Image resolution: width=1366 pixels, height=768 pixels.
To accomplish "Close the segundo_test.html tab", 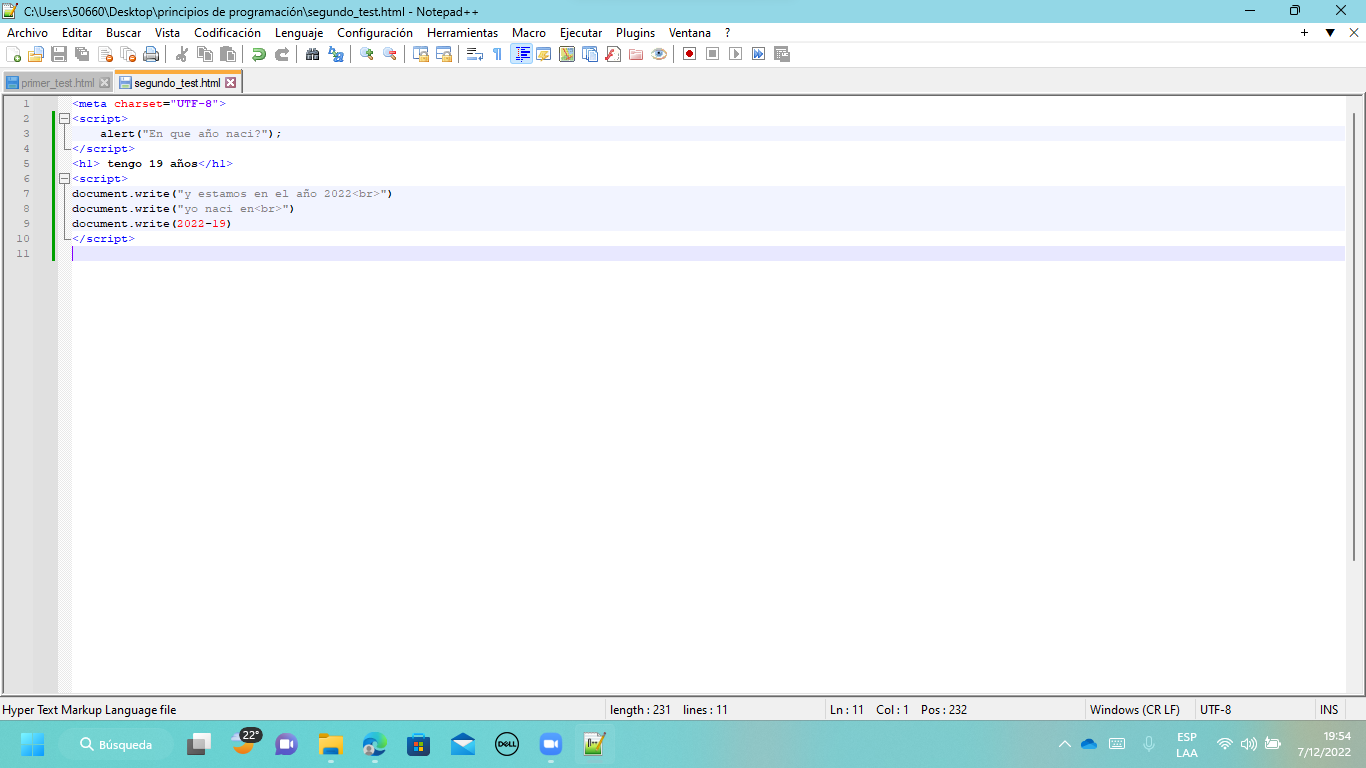I will tap(231, 83).
